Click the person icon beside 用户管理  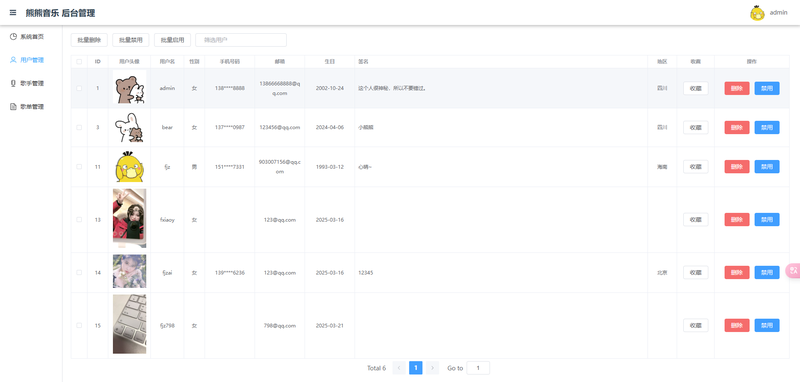pos(13,60)
